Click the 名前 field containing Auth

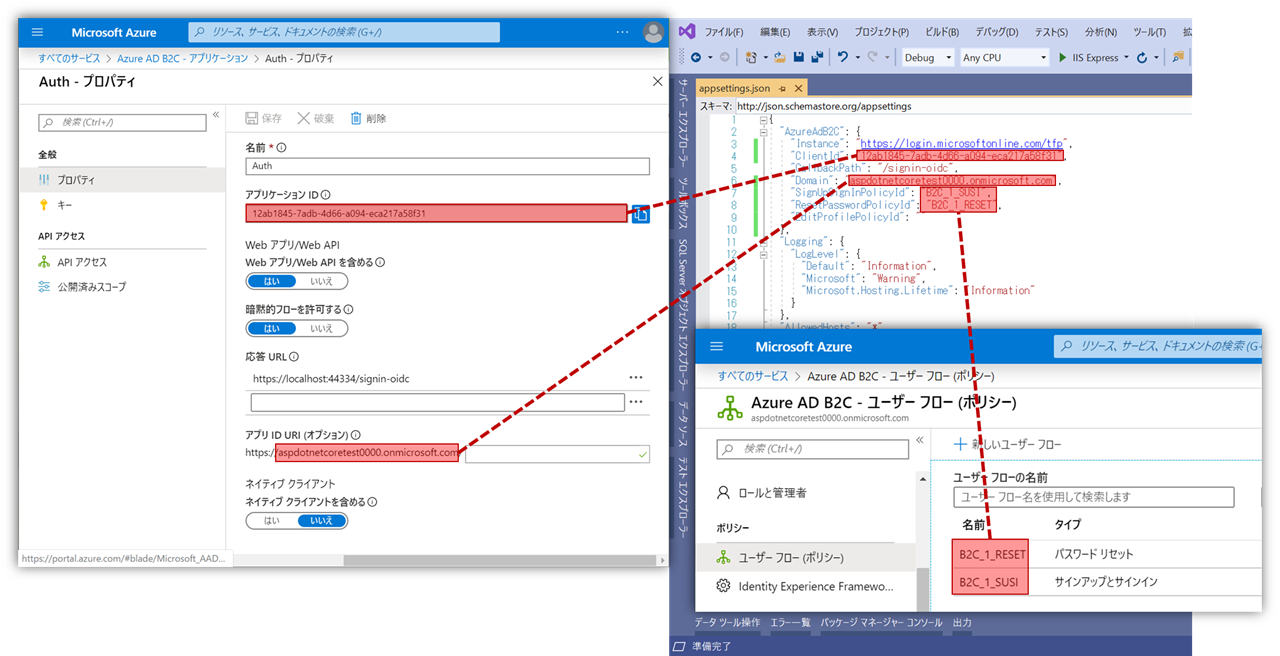point(447,166)
